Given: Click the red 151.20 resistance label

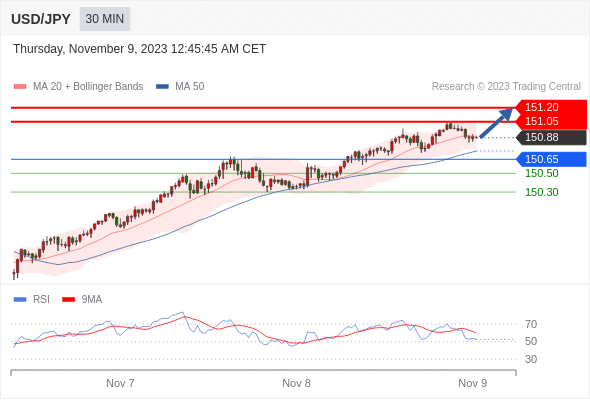Looking at the screenshot, I should click(551, 107).
